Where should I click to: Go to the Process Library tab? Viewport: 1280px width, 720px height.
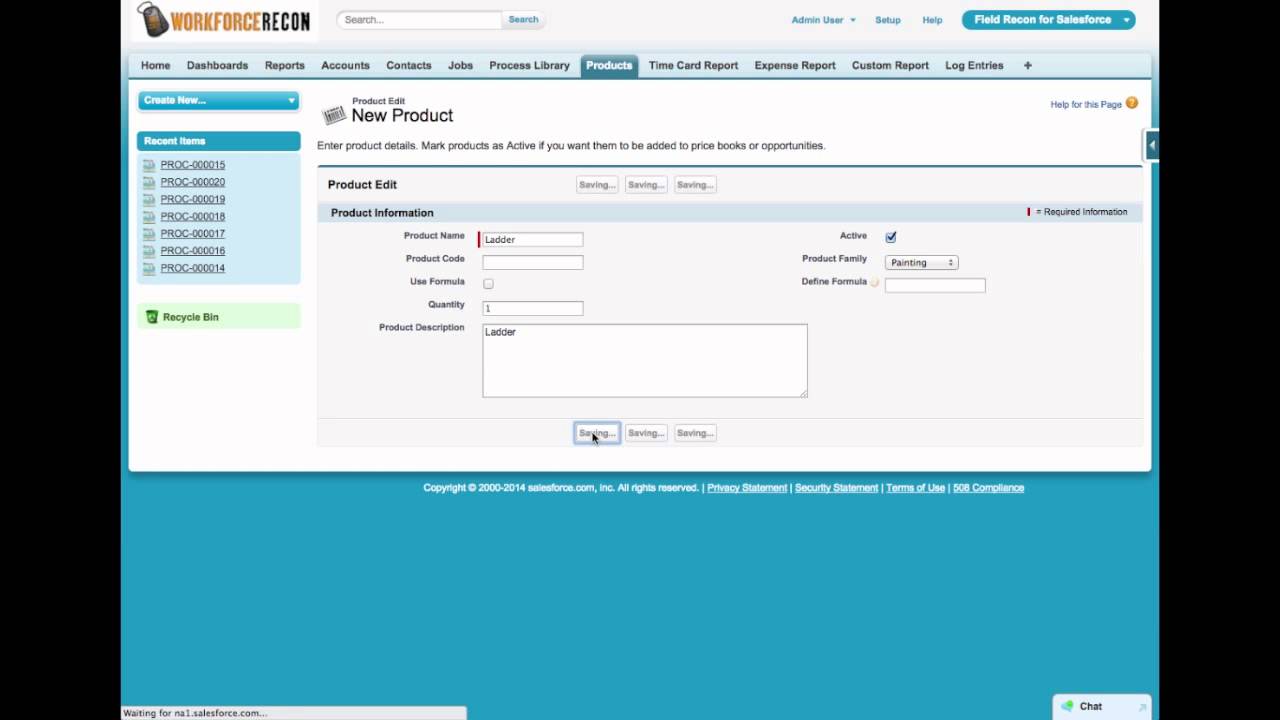point(529,65)
